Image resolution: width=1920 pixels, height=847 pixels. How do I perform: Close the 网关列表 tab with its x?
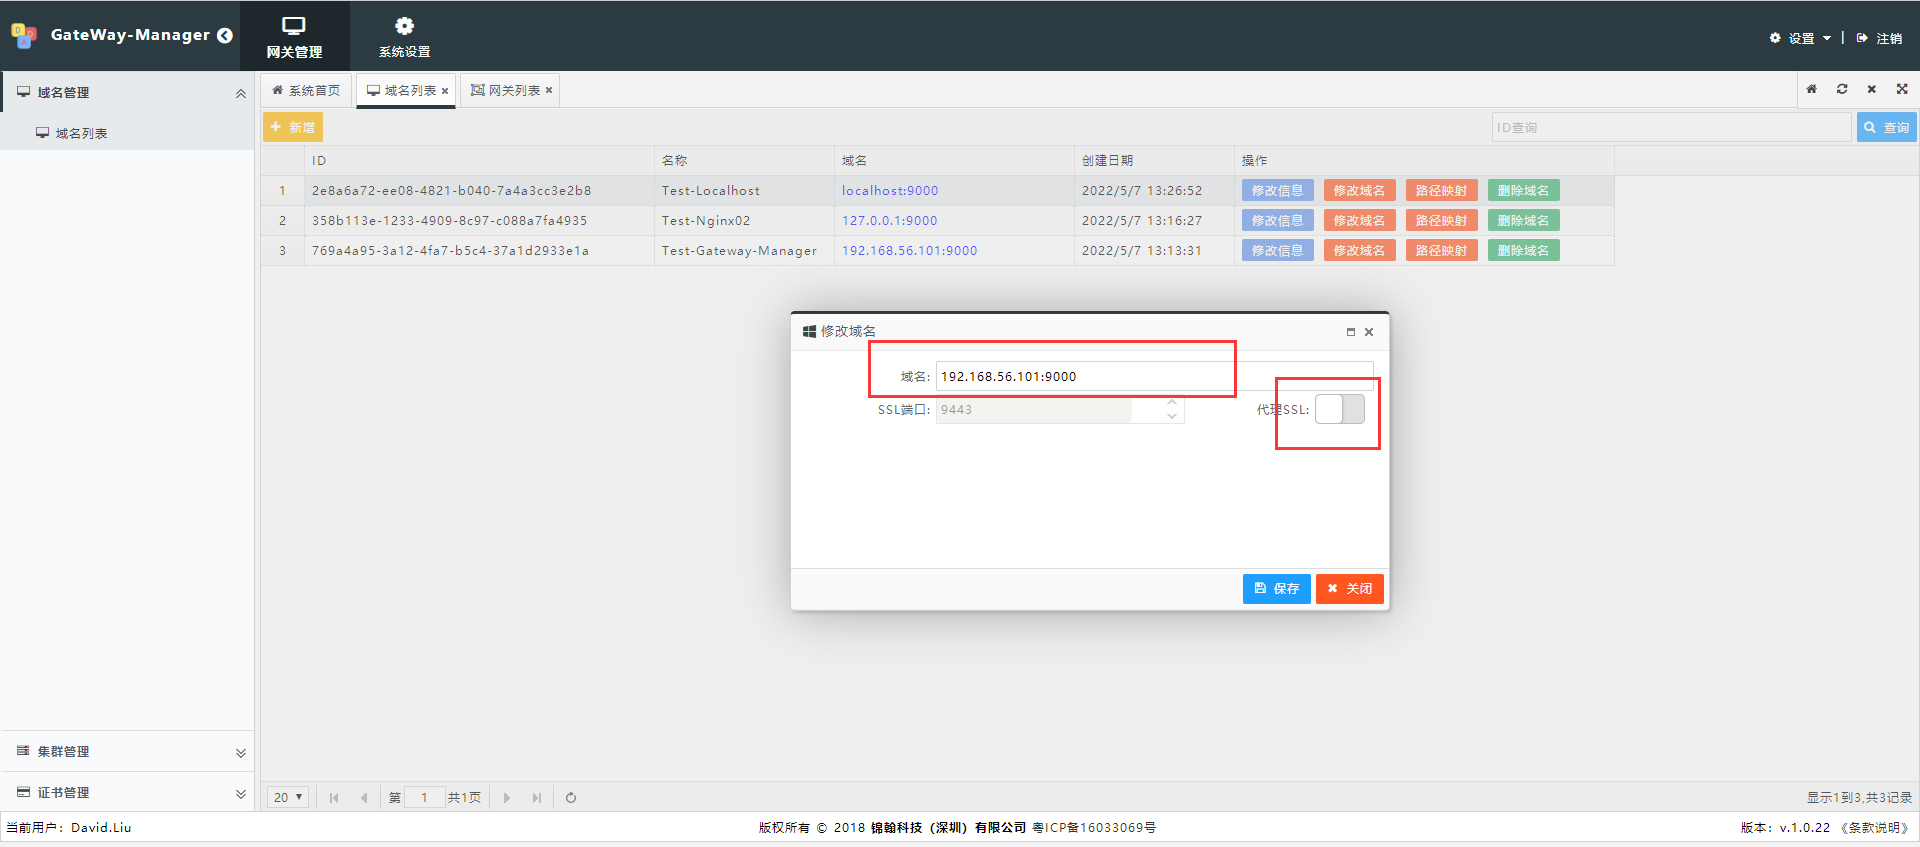pos(549,90)
